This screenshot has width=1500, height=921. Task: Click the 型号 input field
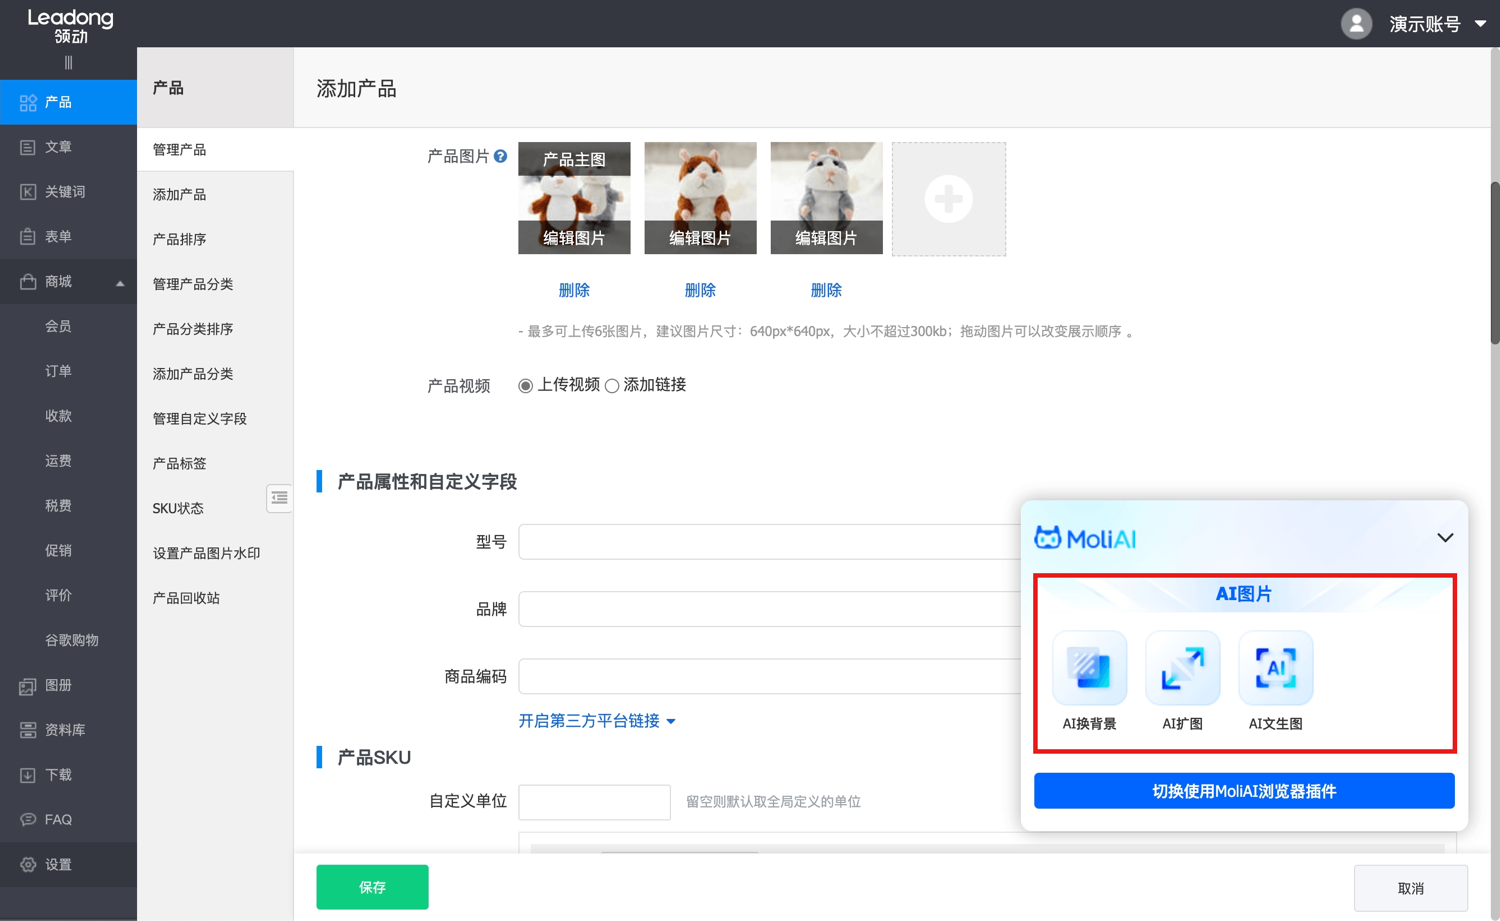(x=768, y=542)
